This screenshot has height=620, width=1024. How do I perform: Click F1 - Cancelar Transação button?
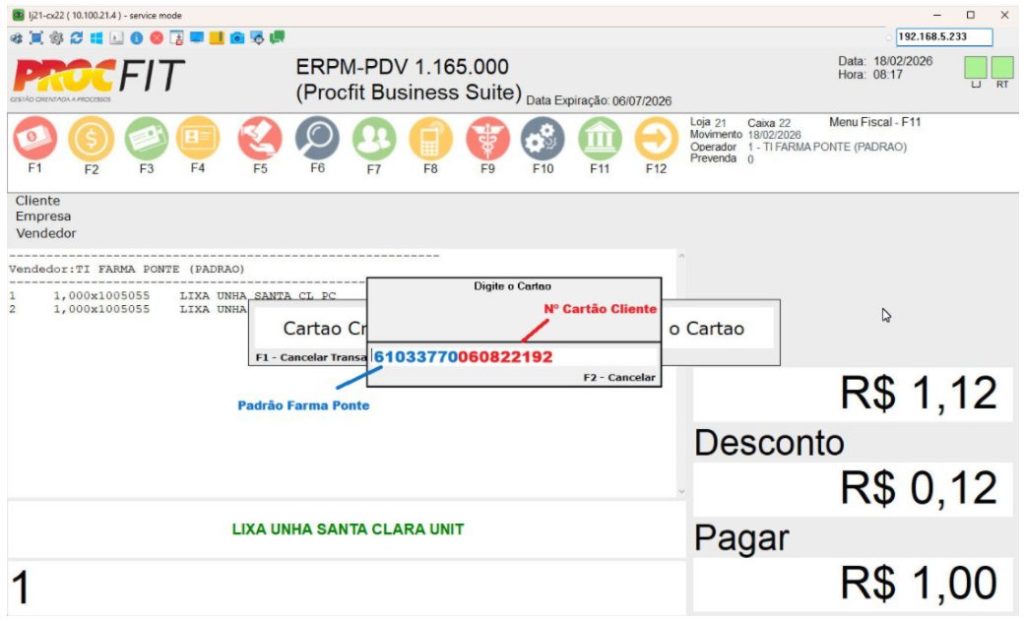308,357
